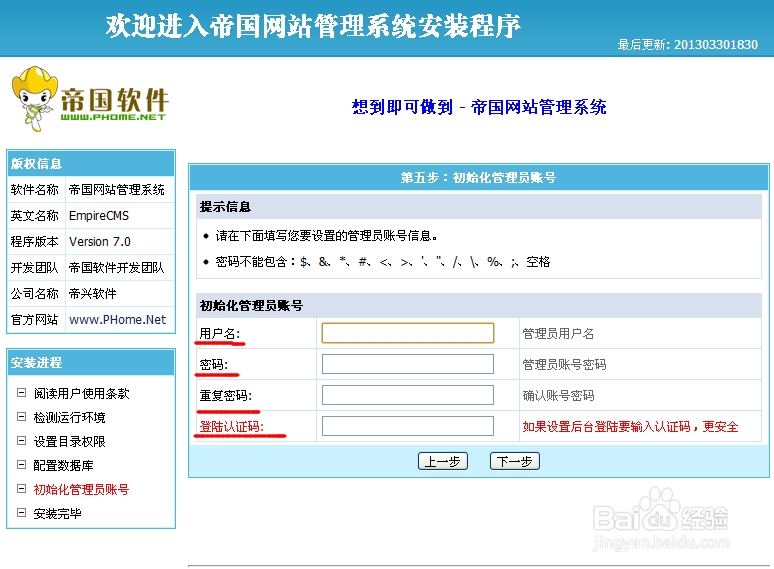Select 安装完毕 step text
The height and width of the screenshot is (569, 774).
[57, 514]
